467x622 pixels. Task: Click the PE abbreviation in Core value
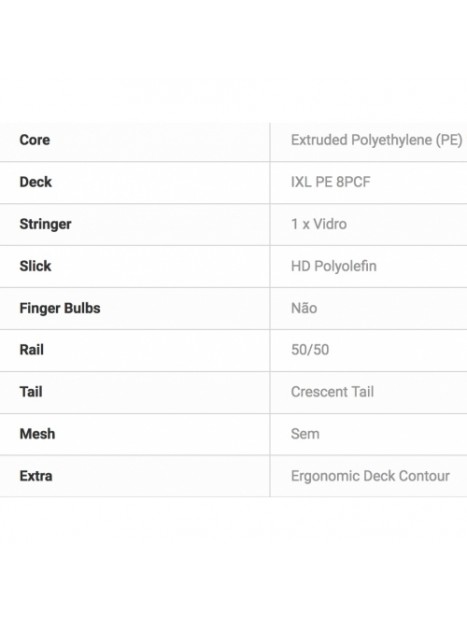(449, 140)
